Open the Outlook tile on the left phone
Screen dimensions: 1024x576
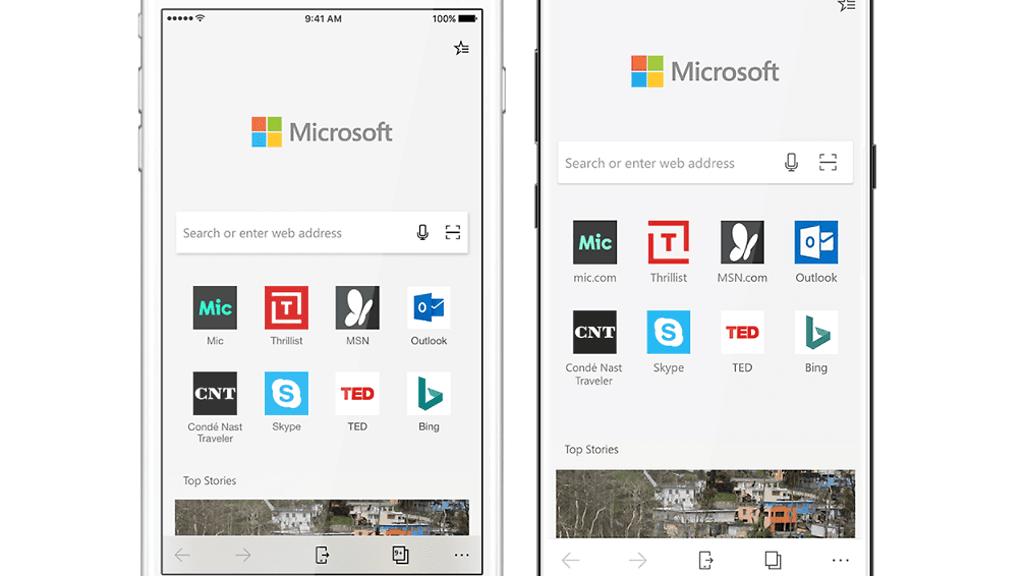(429, 308)
